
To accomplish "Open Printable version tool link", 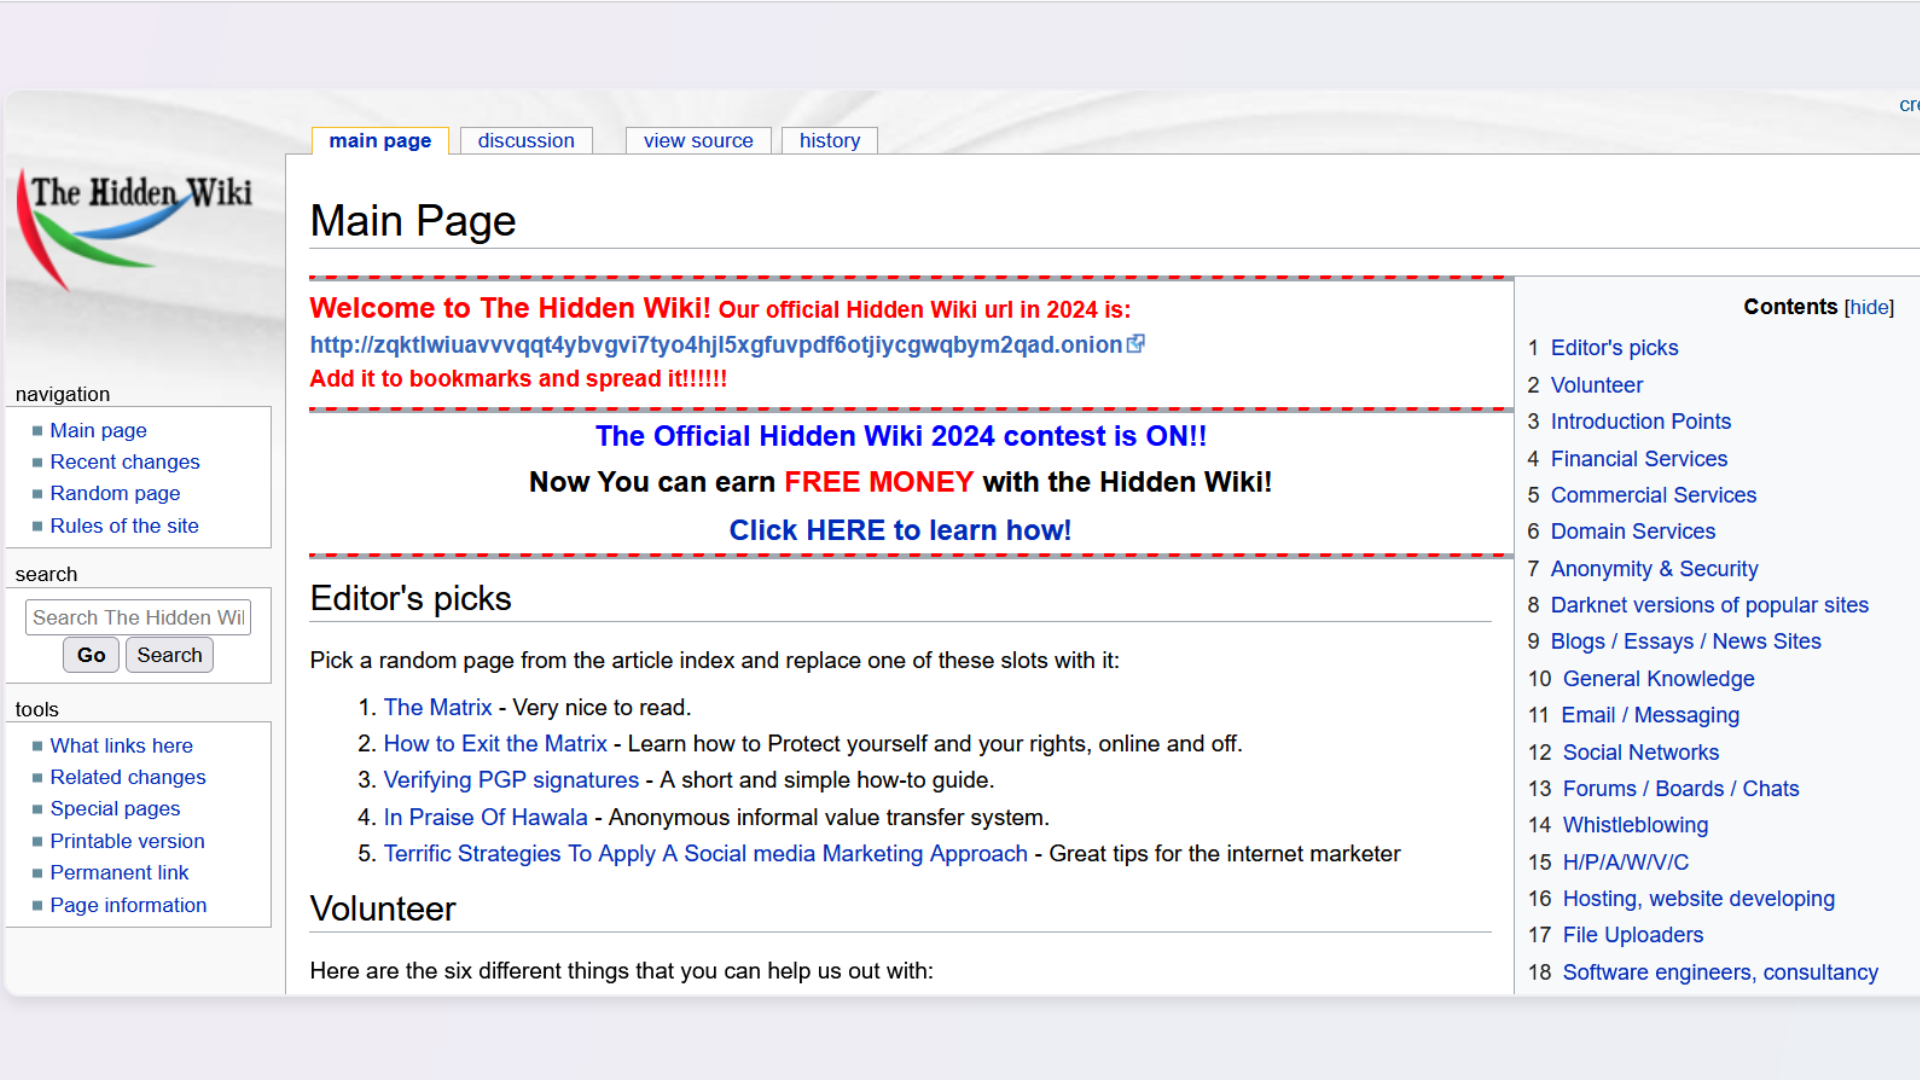I will pos(127,841).
